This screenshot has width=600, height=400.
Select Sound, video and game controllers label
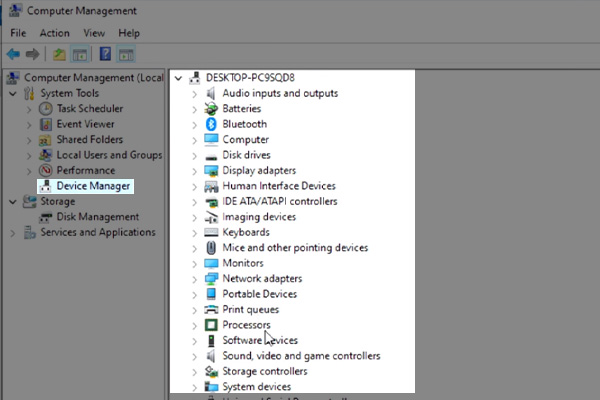302,356
